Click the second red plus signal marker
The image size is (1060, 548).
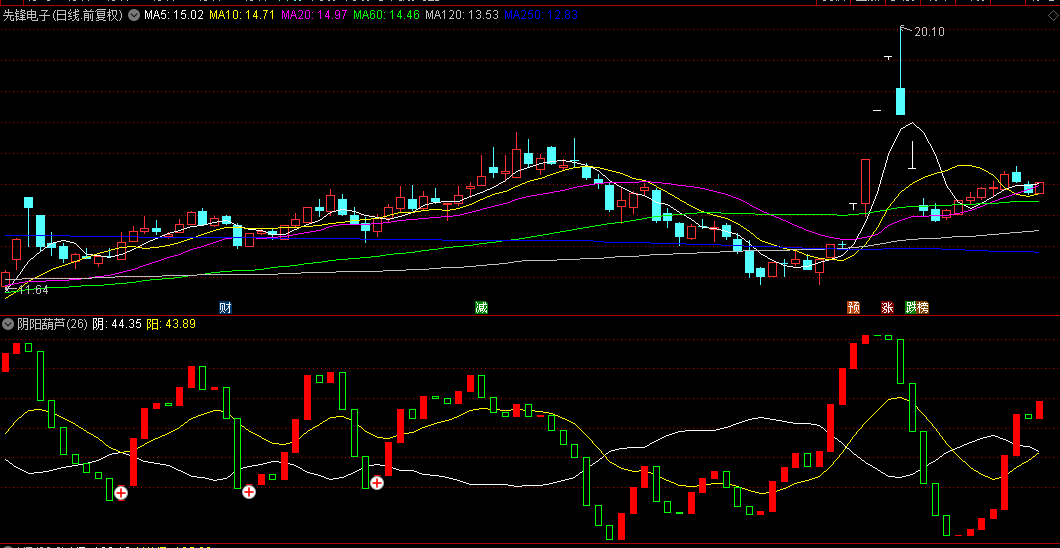(x=249, y=492)
